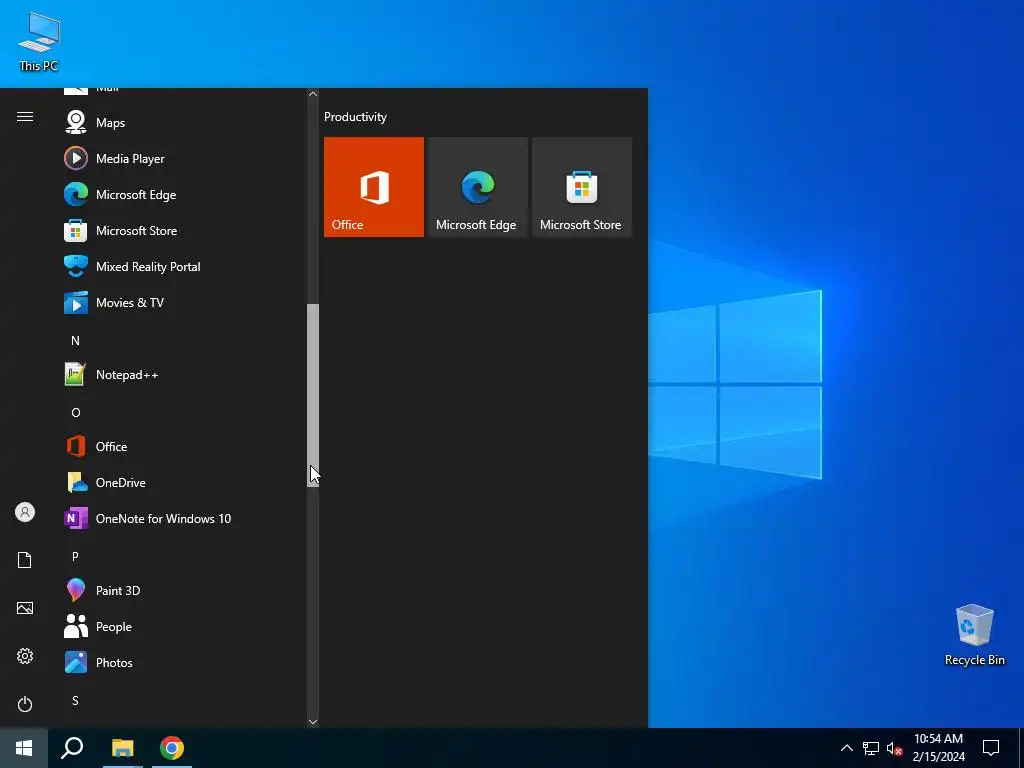Click the Microsoft Edge tile
The image size is (1024, 768).
pos(477,187)
